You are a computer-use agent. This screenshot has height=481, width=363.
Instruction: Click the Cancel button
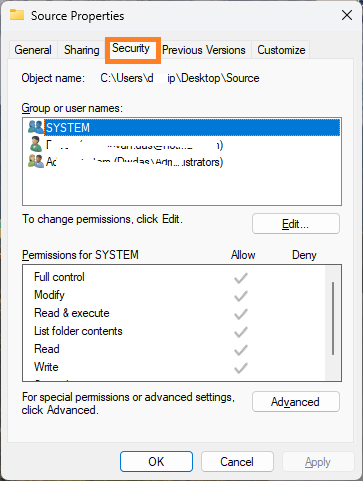237,462
